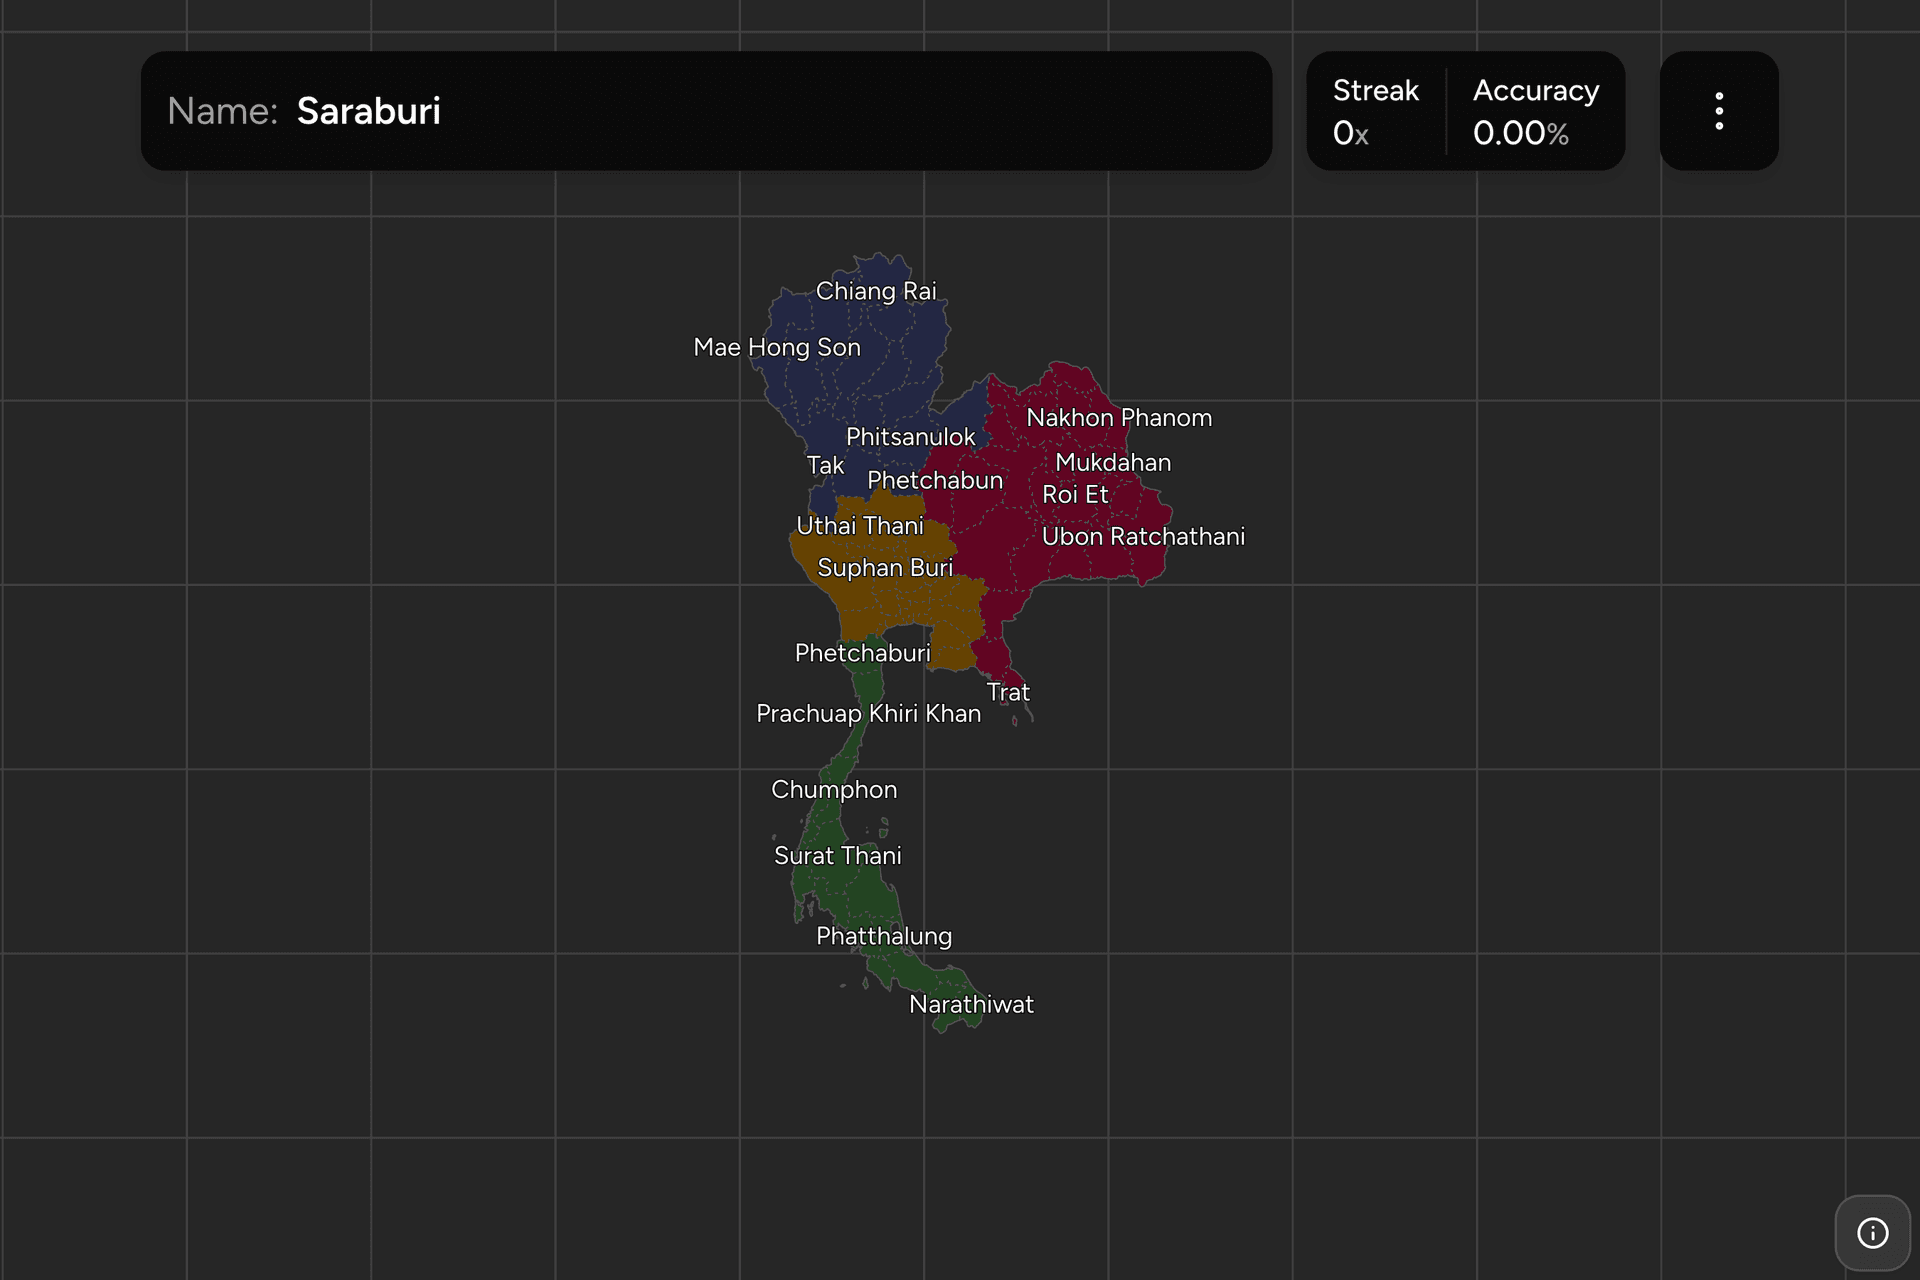This screenshot has width=1920, height=1280.
Task: Click the Suphan Buri label
Action: (x=885, y=568)
